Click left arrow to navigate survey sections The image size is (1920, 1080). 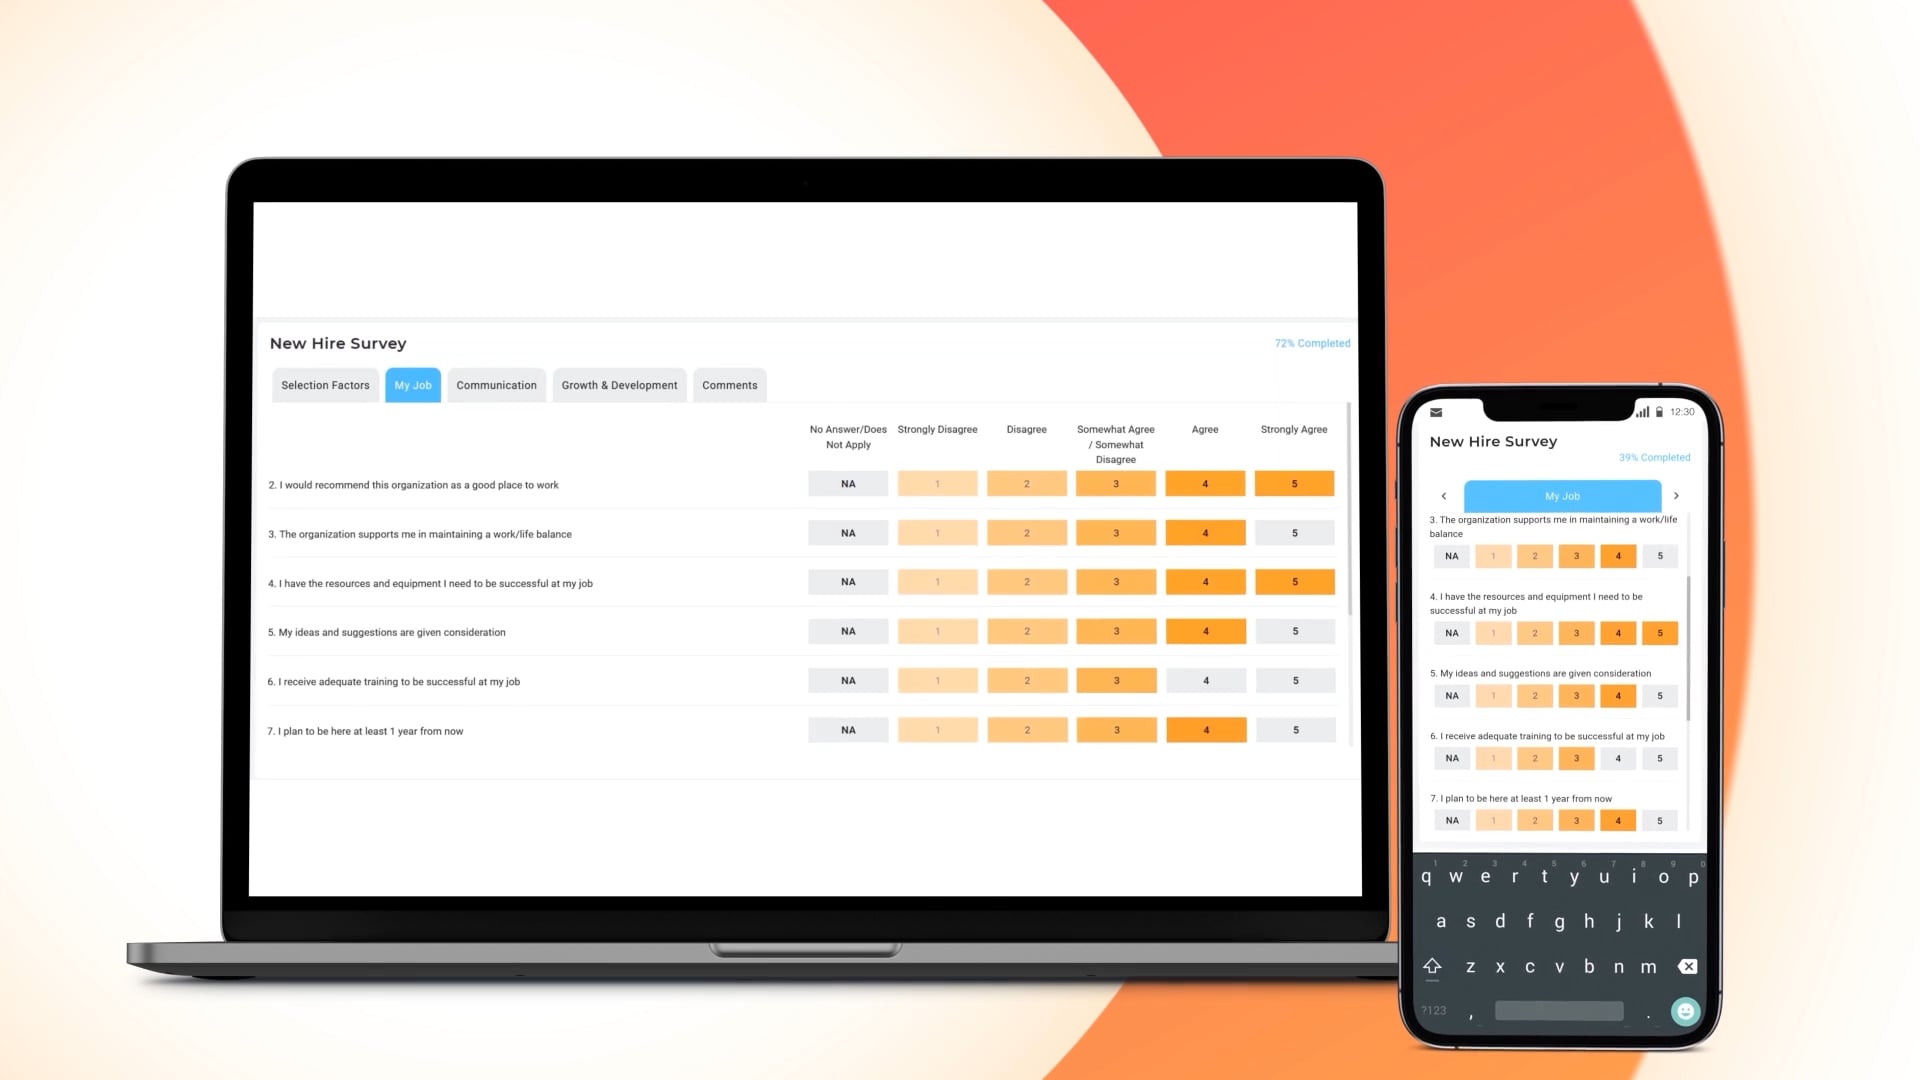[1444, 496]
